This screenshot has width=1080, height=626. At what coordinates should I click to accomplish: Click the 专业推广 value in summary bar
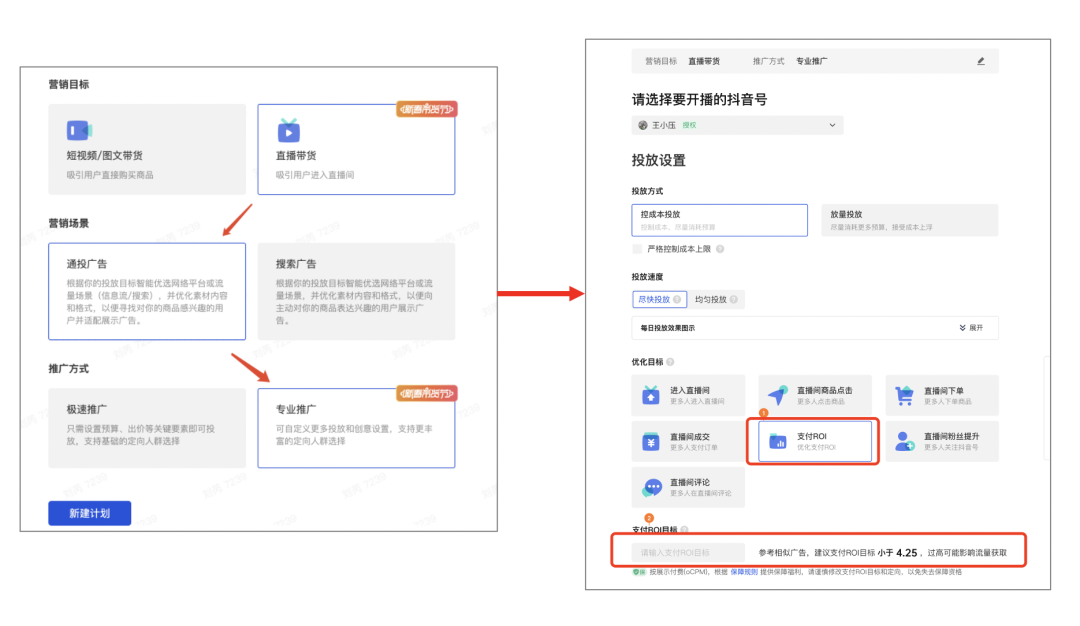812,61
